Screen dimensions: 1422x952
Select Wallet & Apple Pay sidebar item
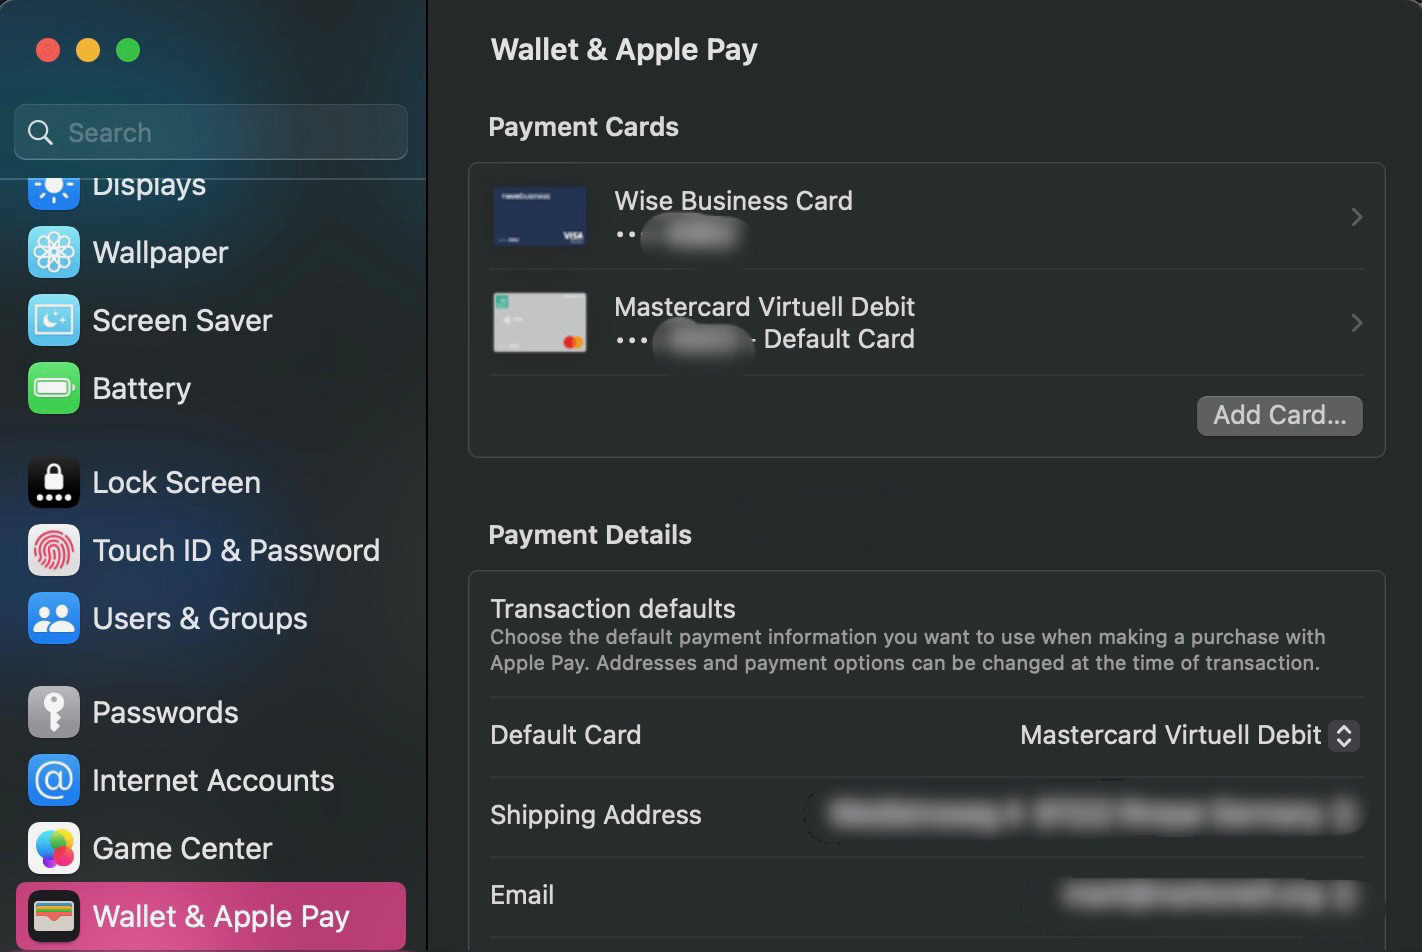pyautogui.click(x=211, y=916)
